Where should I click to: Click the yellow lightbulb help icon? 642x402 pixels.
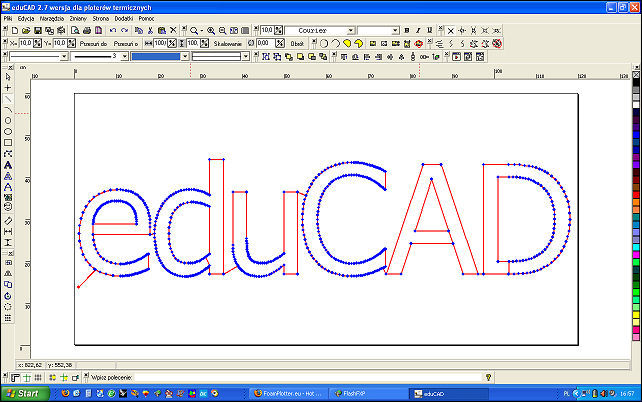coord(488,377)
